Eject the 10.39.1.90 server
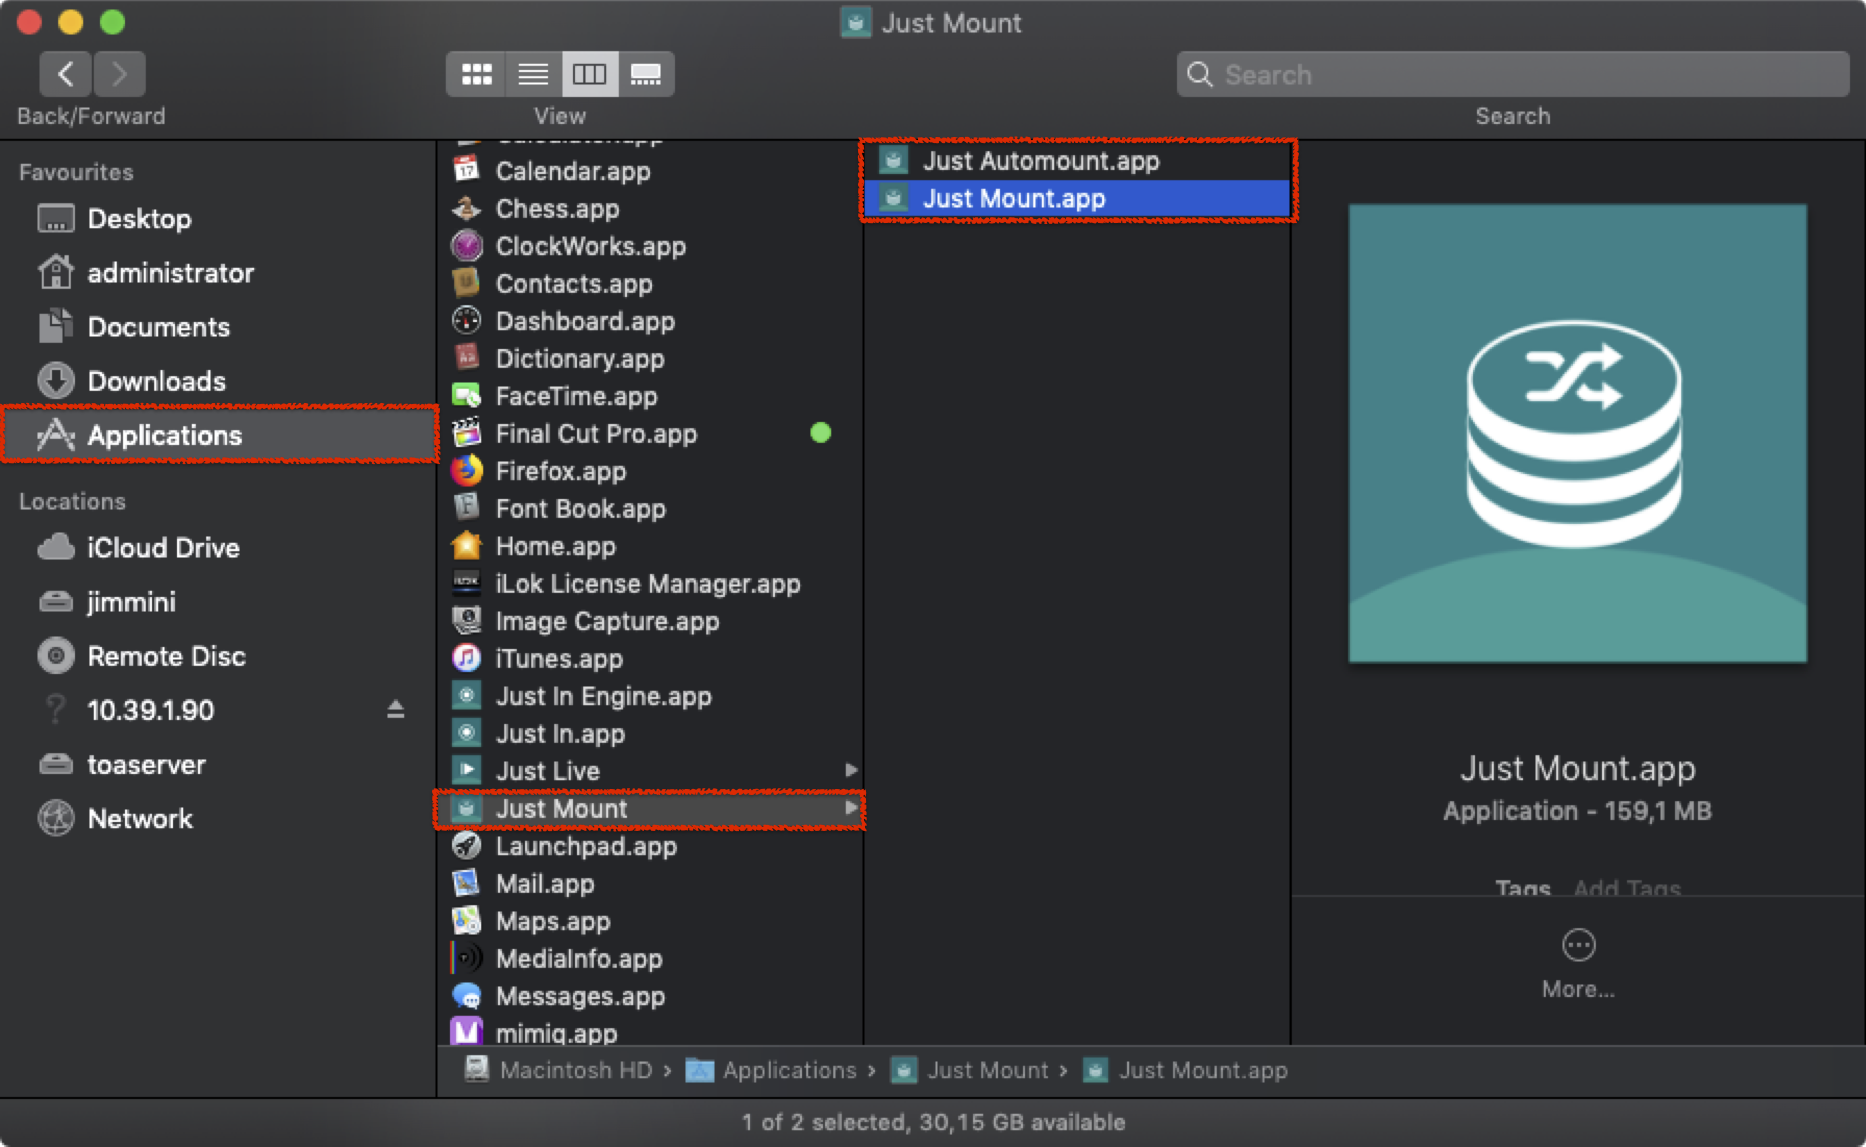Viewport: 1866px width, 1147px height. 396,710
